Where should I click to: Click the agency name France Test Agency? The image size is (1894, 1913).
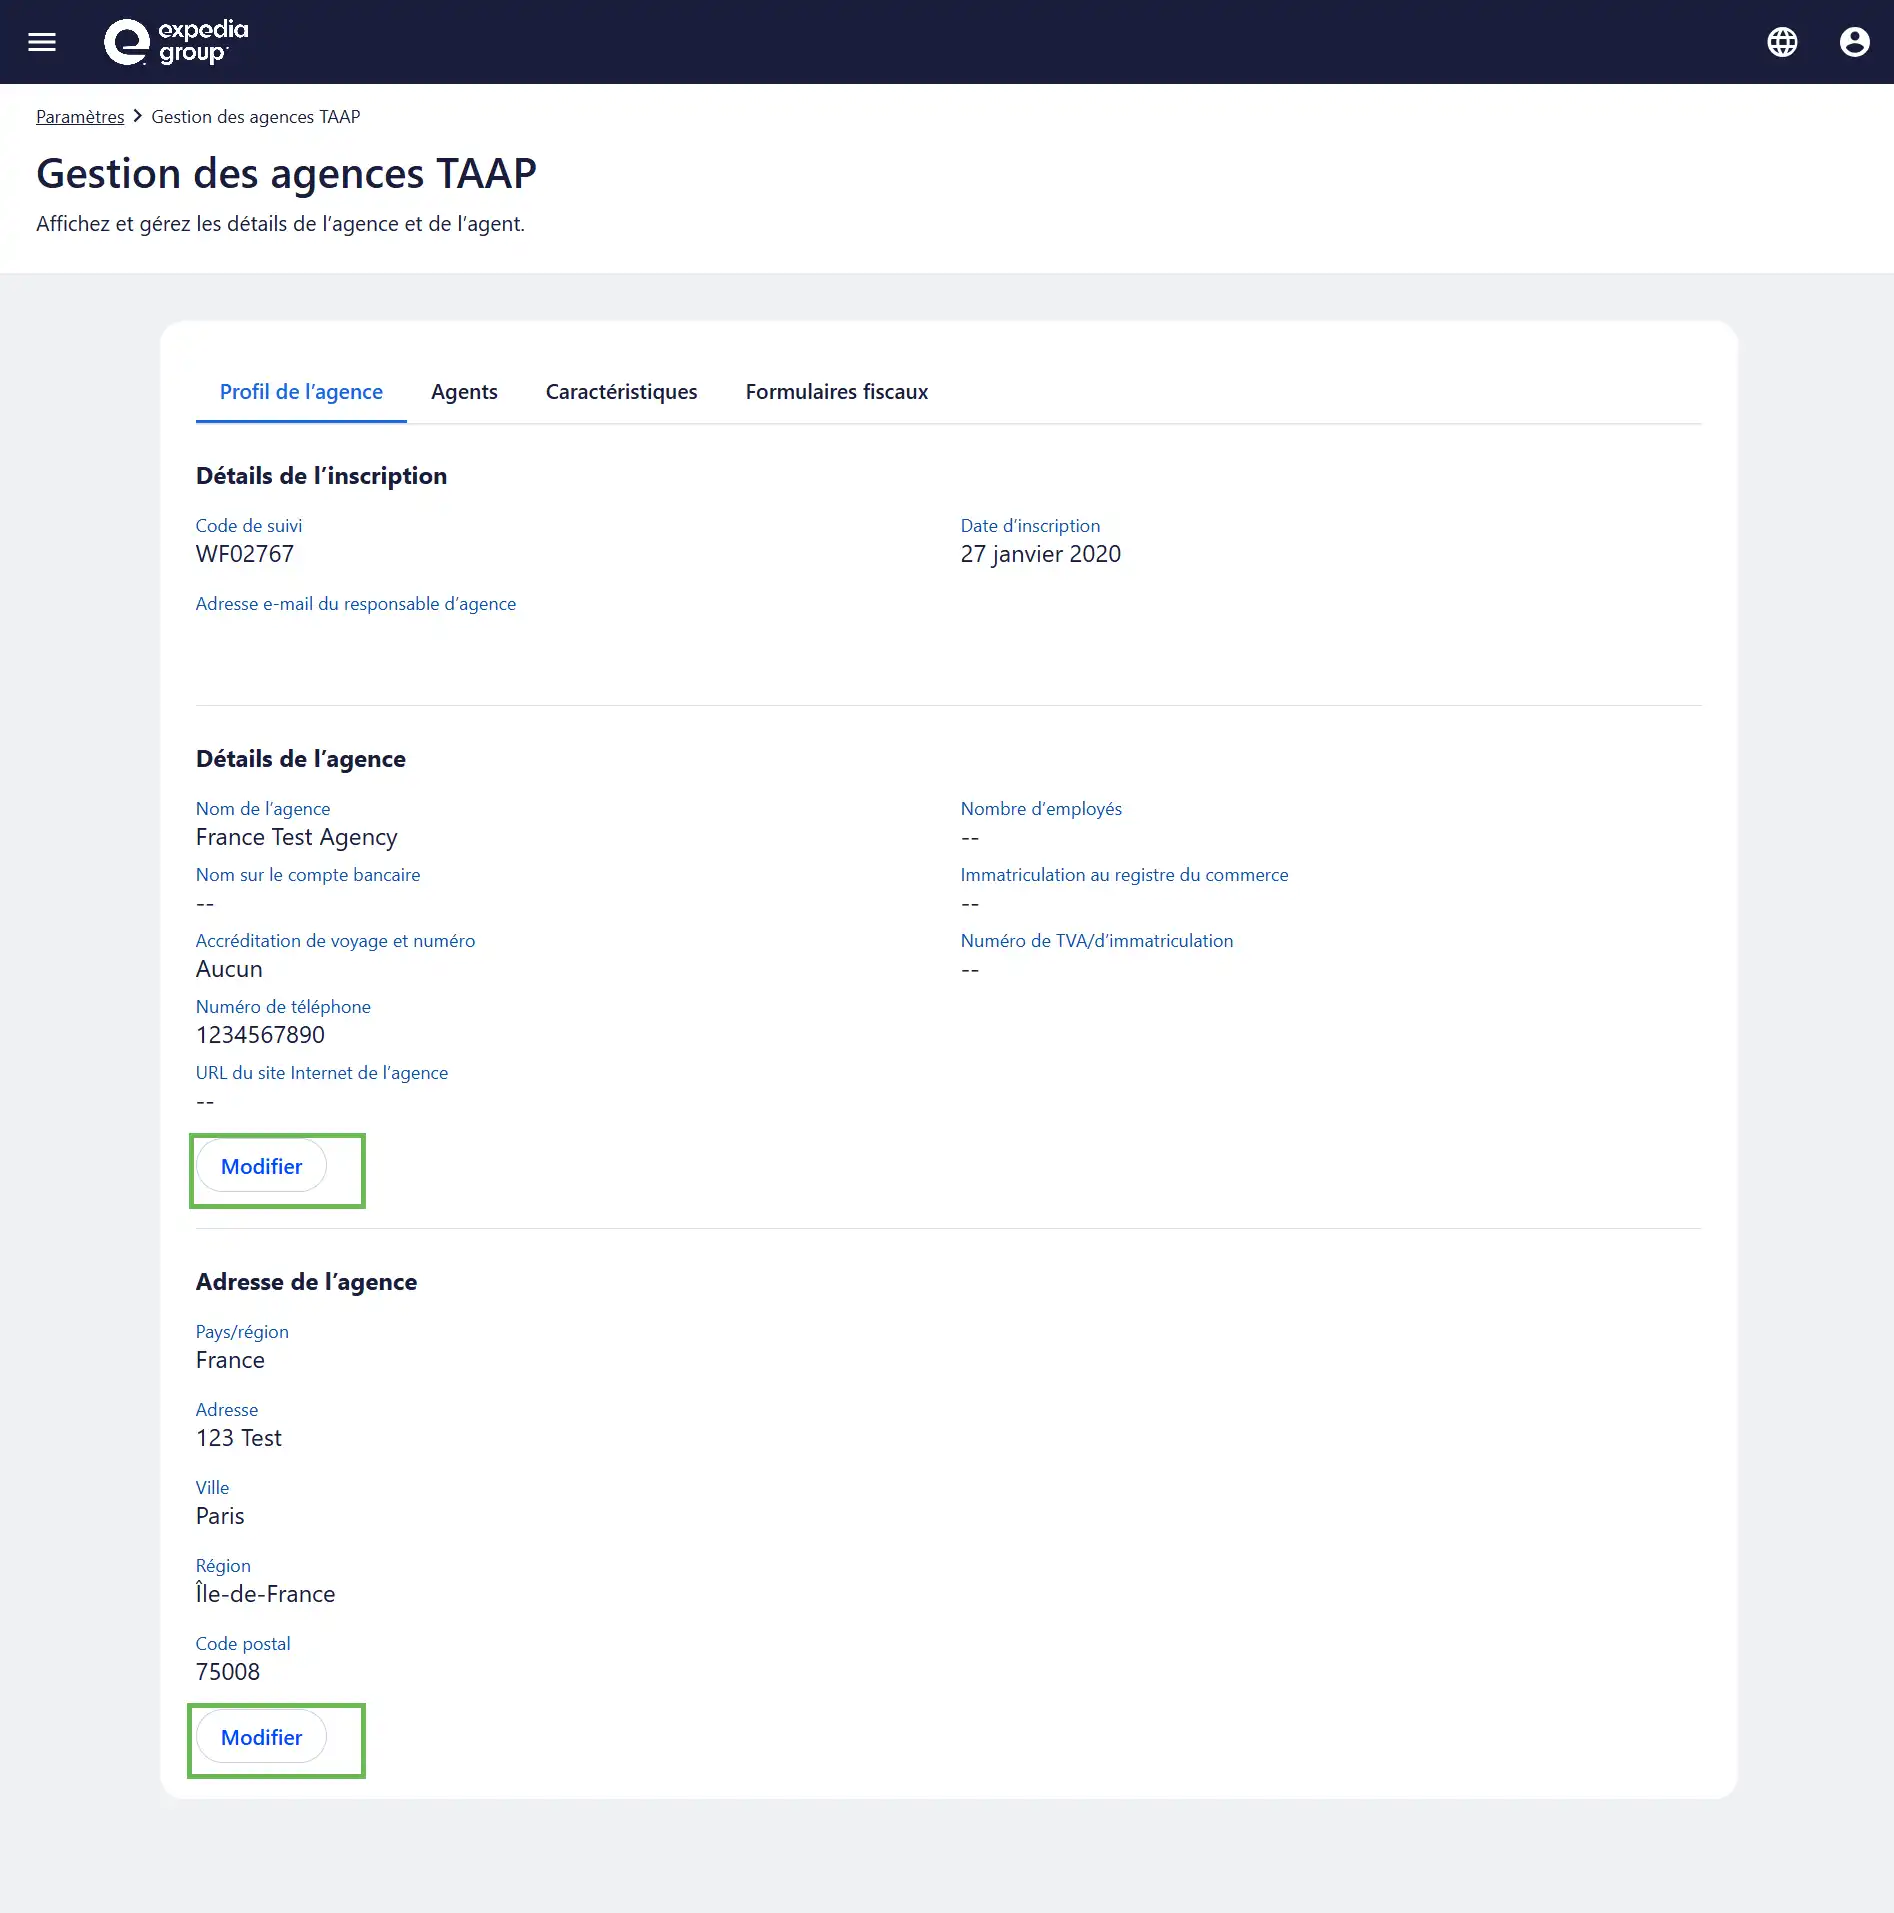[x=297, y=837]
